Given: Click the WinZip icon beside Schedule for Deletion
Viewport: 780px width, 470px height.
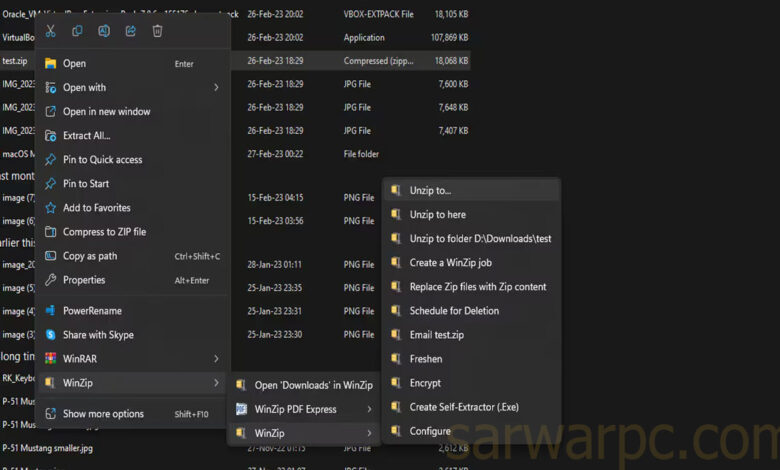Looking at the screenshot, I should point(396,310).
